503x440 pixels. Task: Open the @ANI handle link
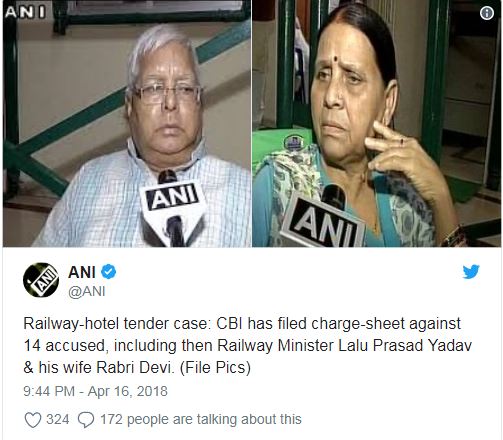point(87,291)
